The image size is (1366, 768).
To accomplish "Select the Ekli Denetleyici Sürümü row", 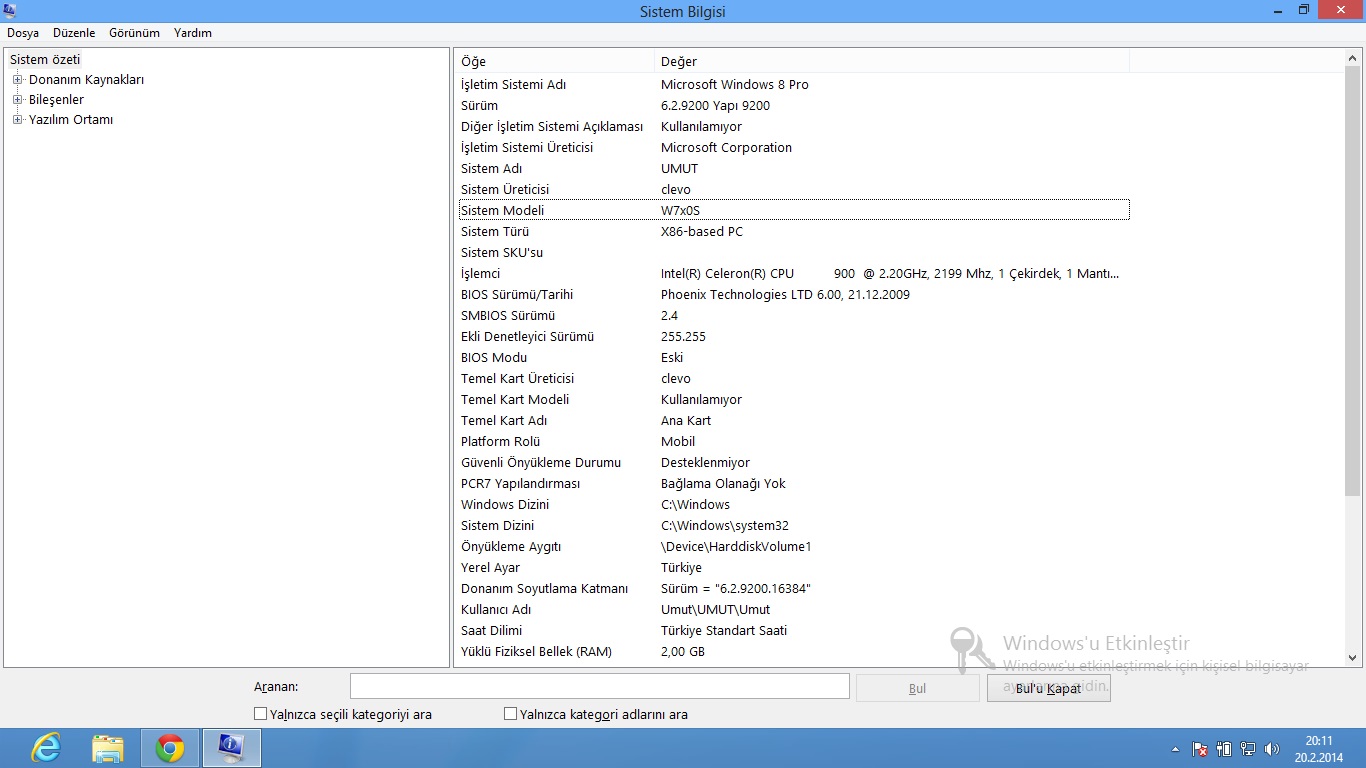I will pos(794,337).
